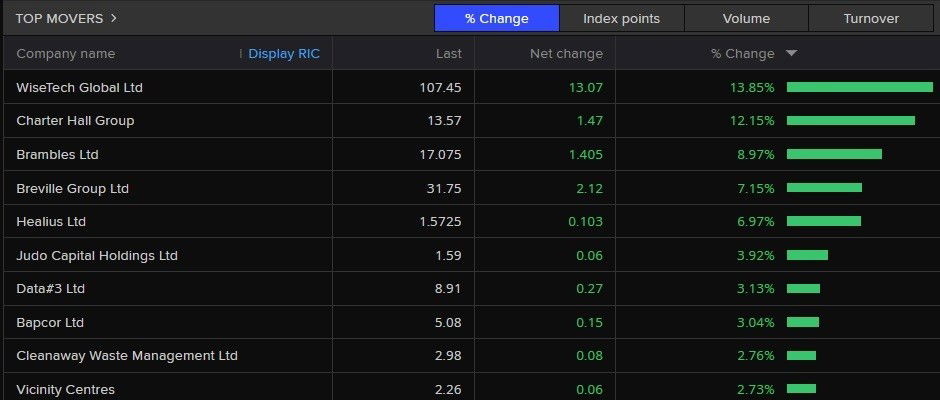The height and width of the screenshot is (400, 940).
Task: Click the green bar for WiseTech Global
Action: click(x=859, y=87)
